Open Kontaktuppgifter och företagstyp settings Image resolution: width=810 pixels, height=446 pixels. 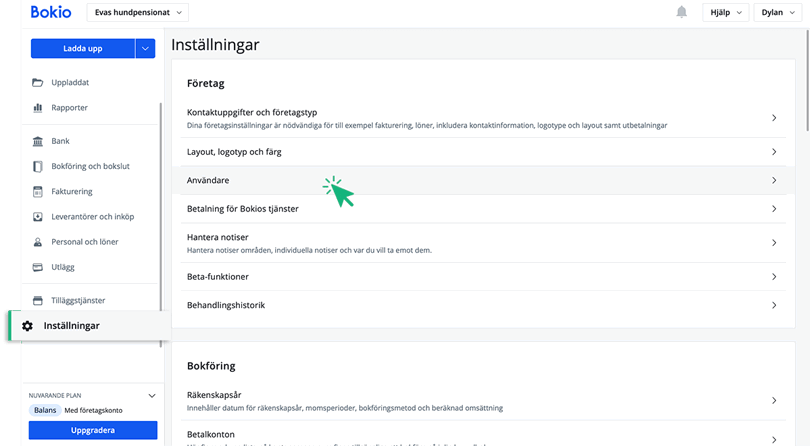click(x=483, y=118)
